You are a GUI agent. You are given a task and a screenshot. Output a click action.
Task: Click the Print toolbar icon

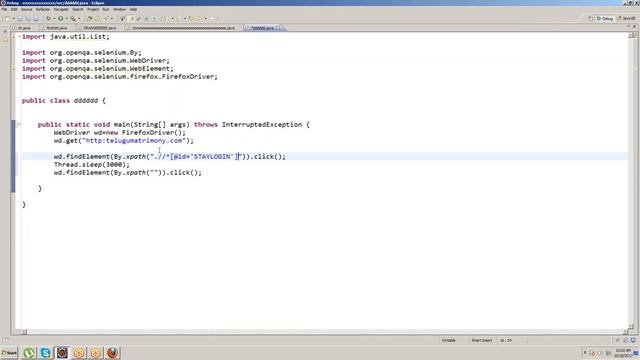pos(36,18)
